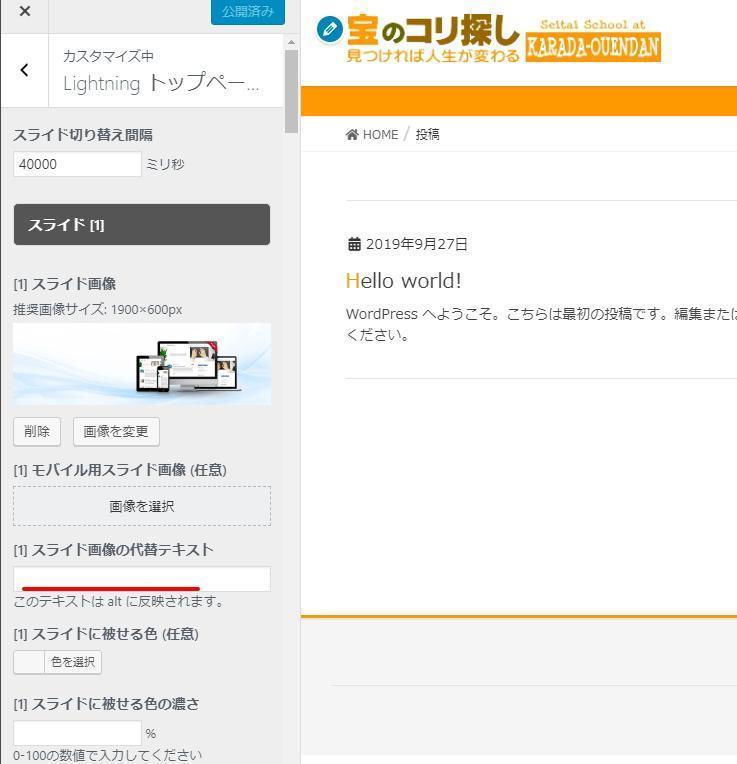The image size is (737, 764).
Task: Click the slide interval field showing 40000
Action: point(77,164)
